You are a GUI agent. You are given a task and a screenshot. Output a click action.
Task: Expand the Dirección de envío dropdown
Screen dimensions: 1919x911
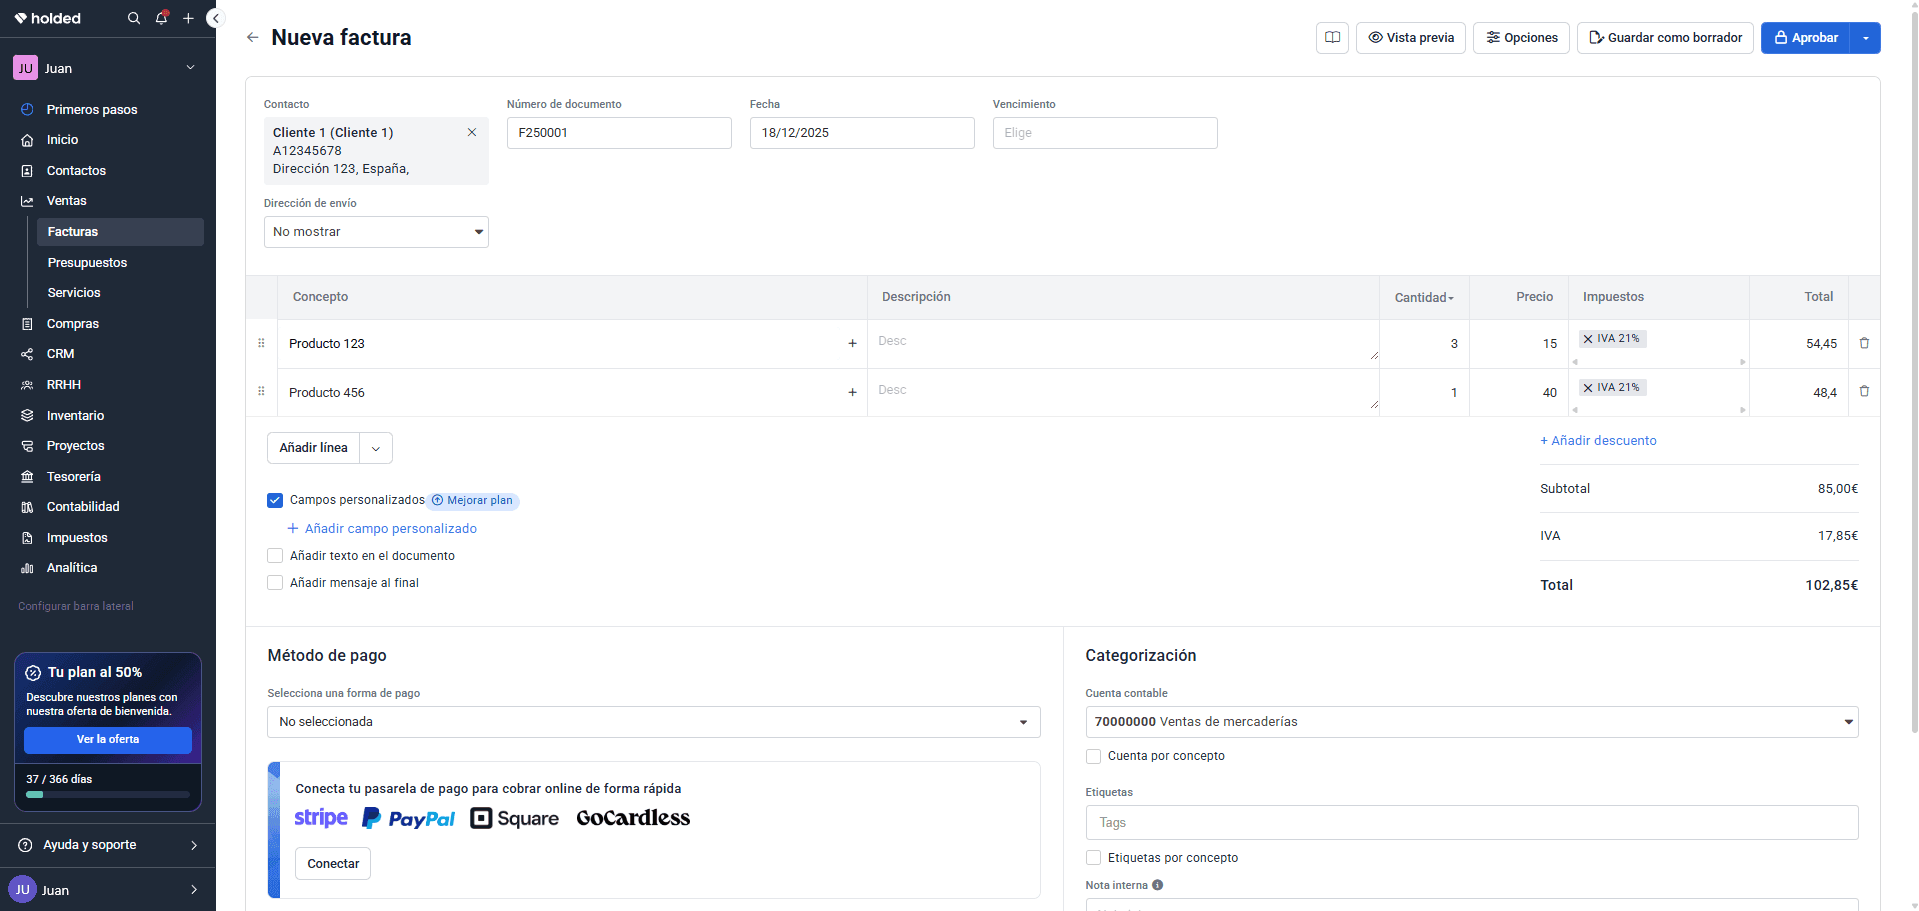[376, 232]
